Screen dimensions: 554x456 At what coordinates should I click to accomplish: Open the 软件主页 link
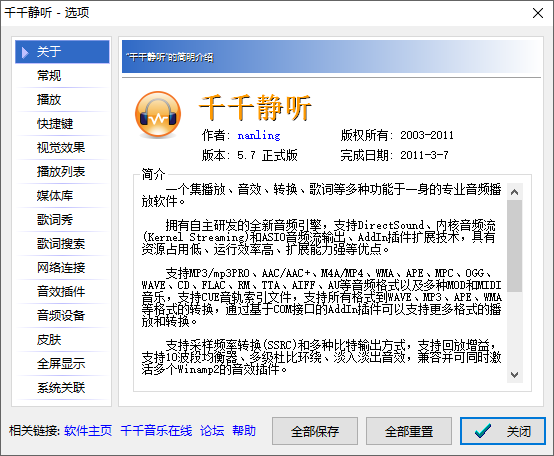(88, 431)
